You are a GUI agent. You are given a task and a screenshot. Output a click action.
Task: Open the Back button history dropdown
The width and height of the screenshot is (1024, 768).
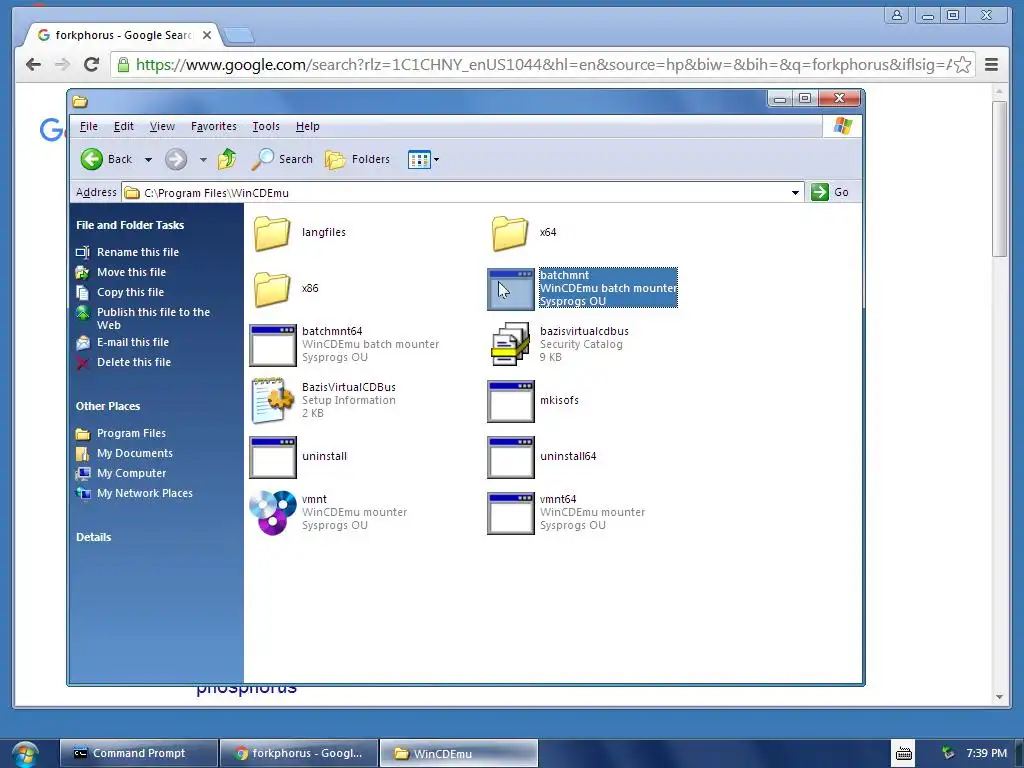148,160
